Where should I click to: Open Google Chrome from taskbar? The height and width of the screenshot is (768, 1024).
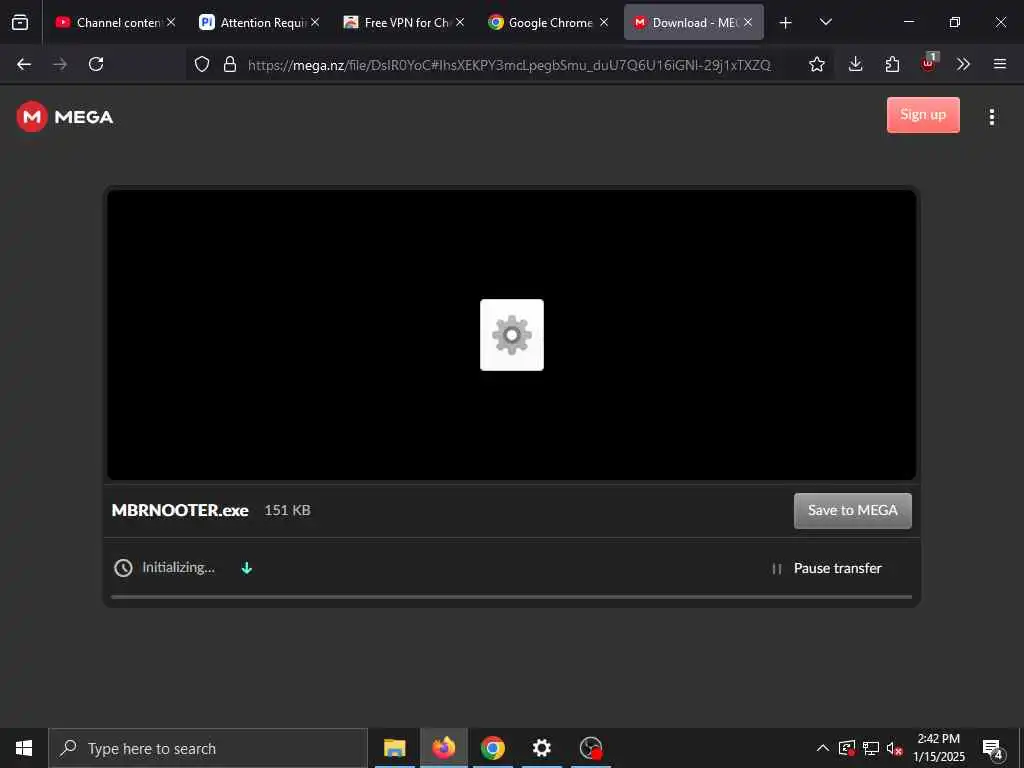[x=492, y=748]
